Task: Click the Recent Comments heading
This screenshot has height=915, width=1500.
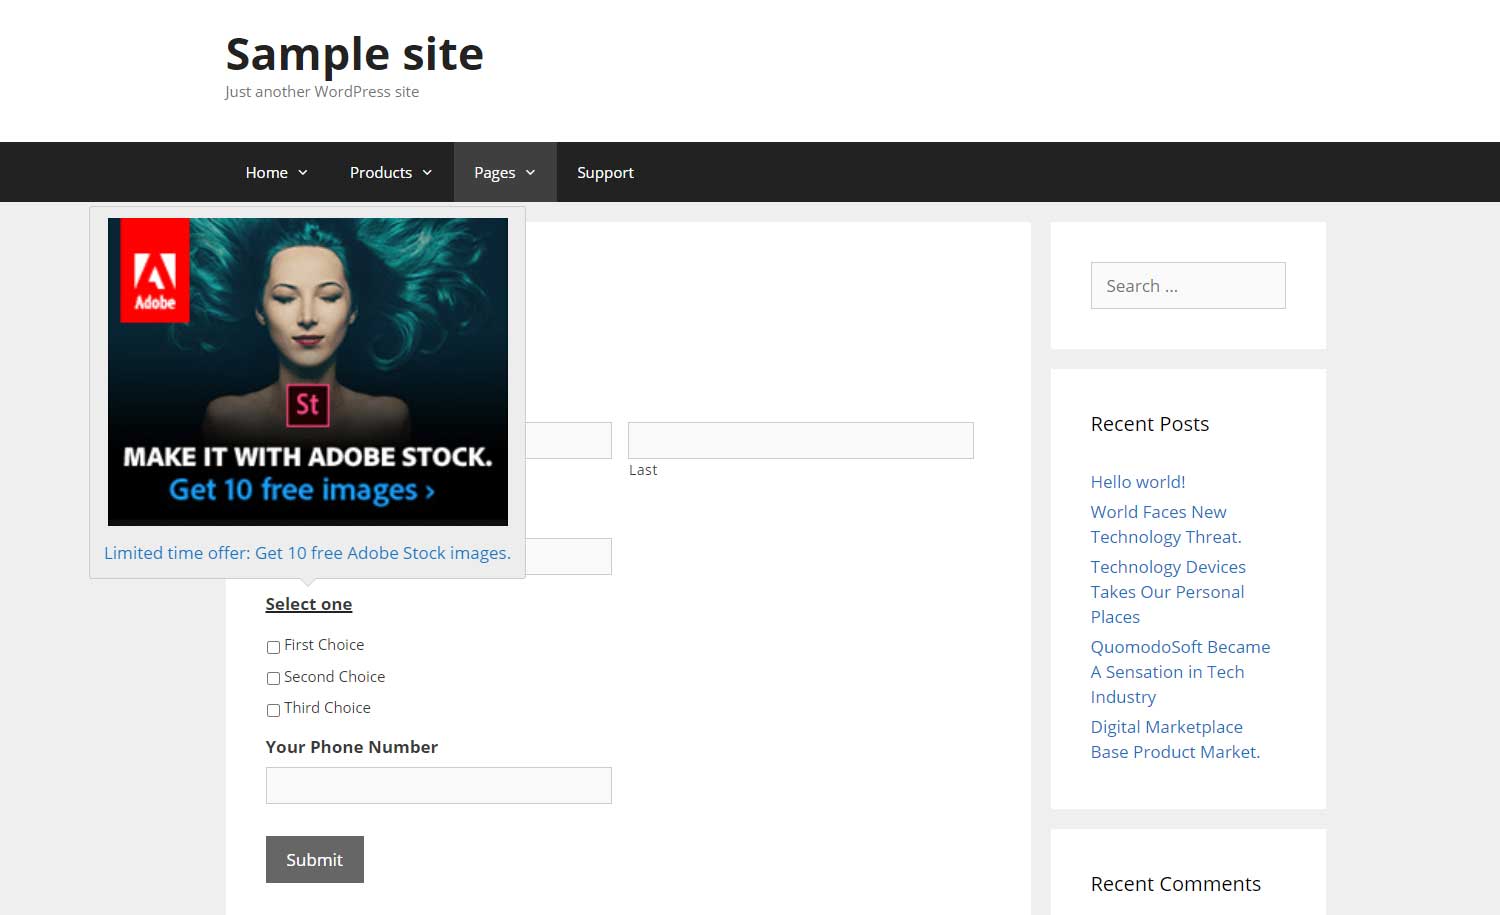Action: point(1176,884)
